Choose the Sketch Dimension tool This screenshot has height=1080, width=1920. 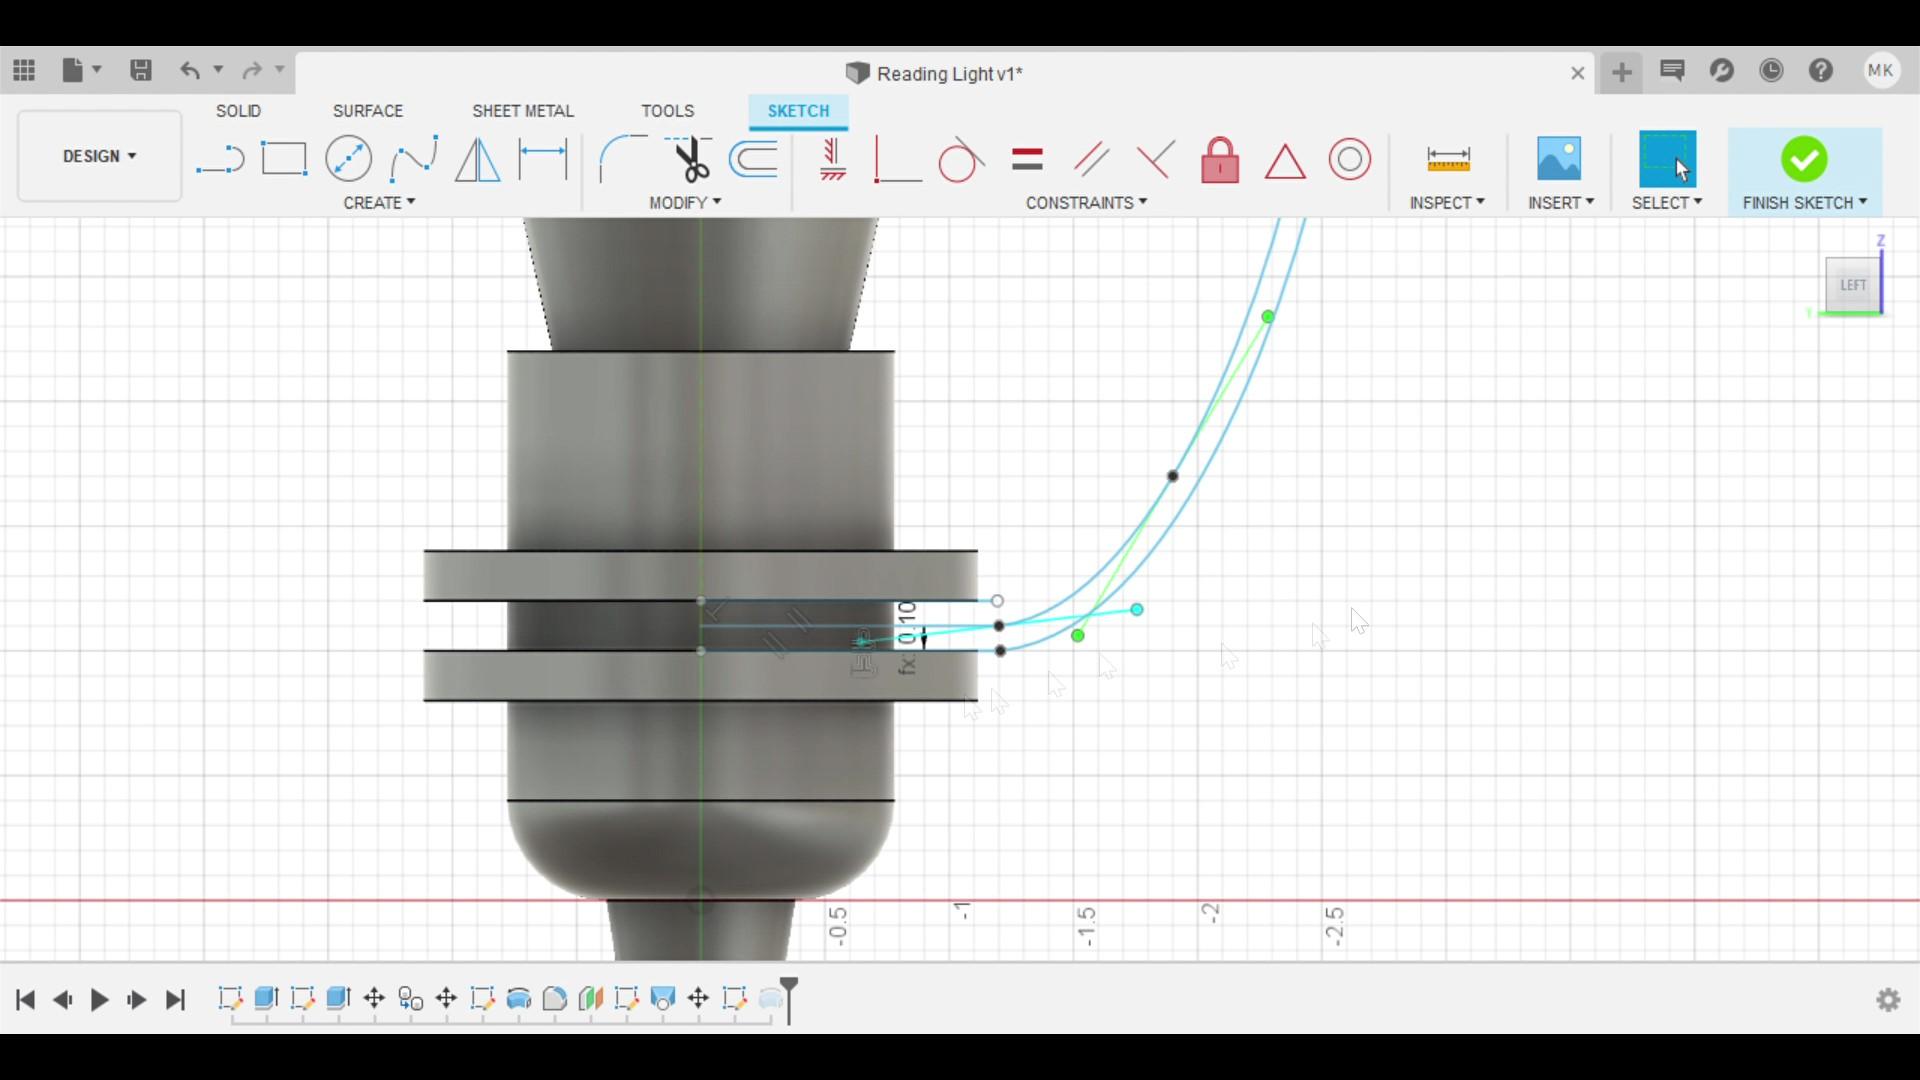tap(543, 159)
